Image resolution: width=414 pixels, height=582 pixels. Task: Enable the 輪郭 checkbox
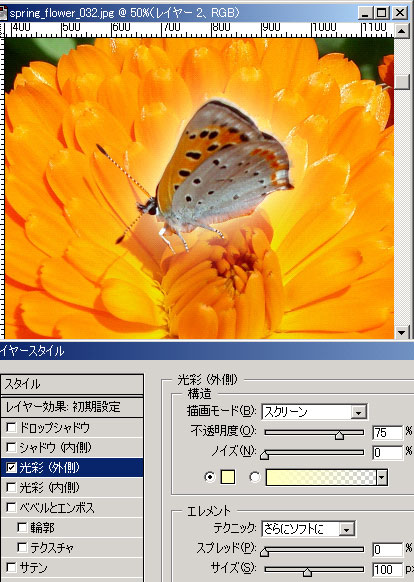[22, 527]
